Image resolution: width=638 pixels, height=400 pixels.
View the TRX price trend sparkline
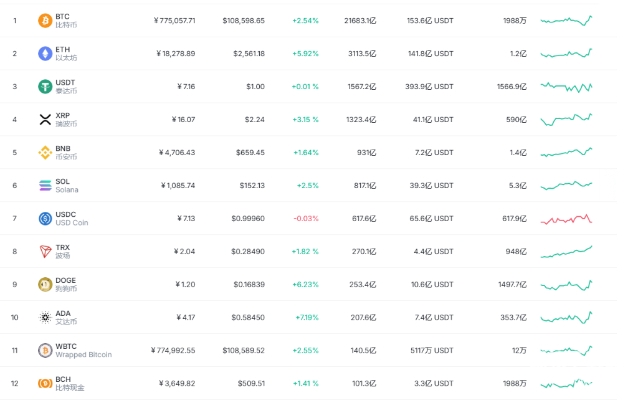566,252
